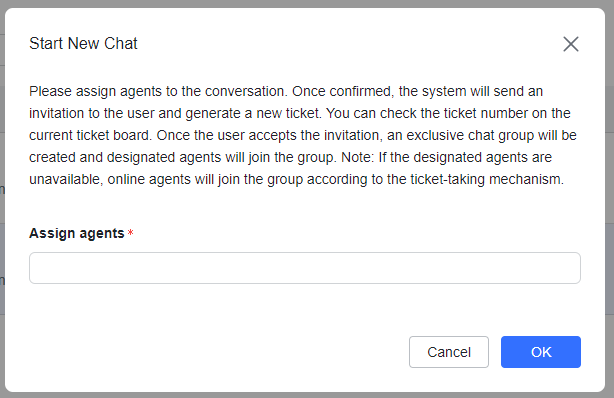Image resolution: width=614 pixels, height=398 pixels.
Task: Click OK to send the invitation
Action: (541, 352)
